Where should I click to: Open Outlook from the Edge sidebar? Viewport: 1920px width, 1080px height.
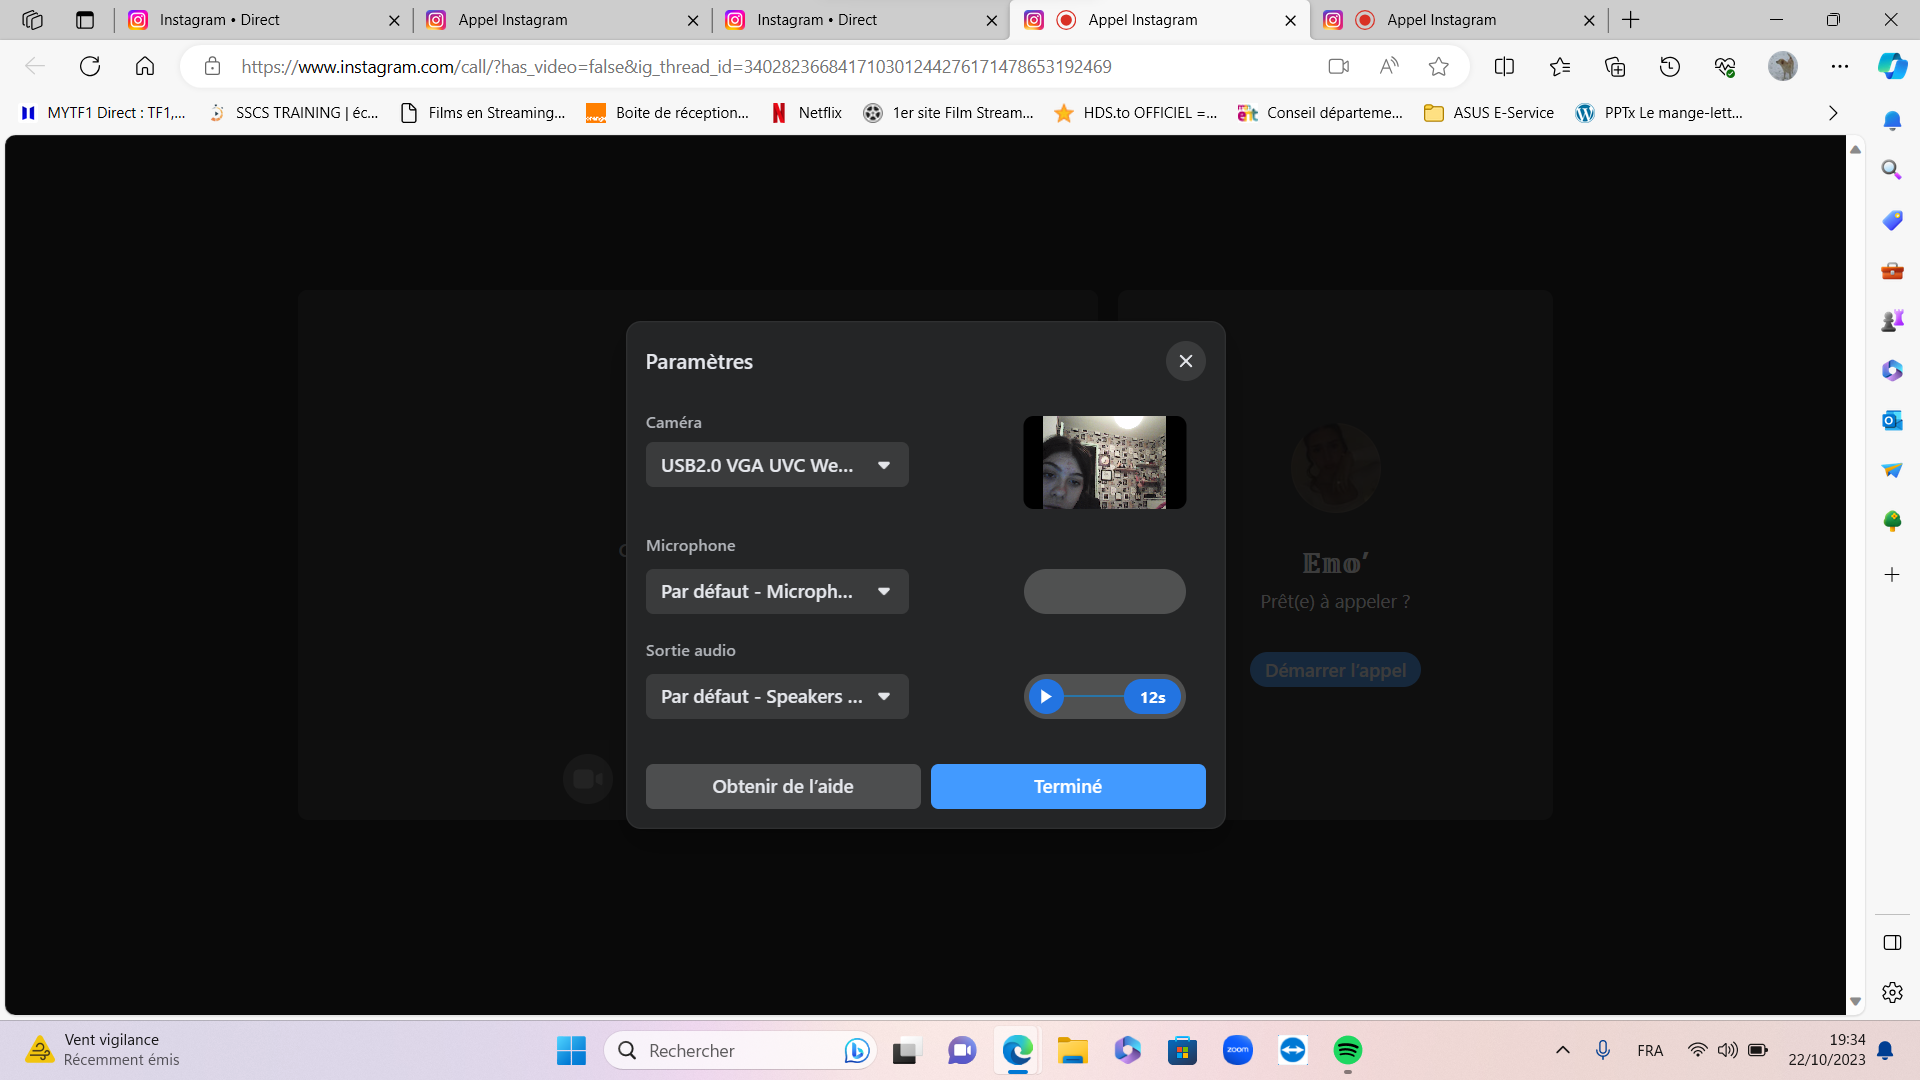(1891, 420)
